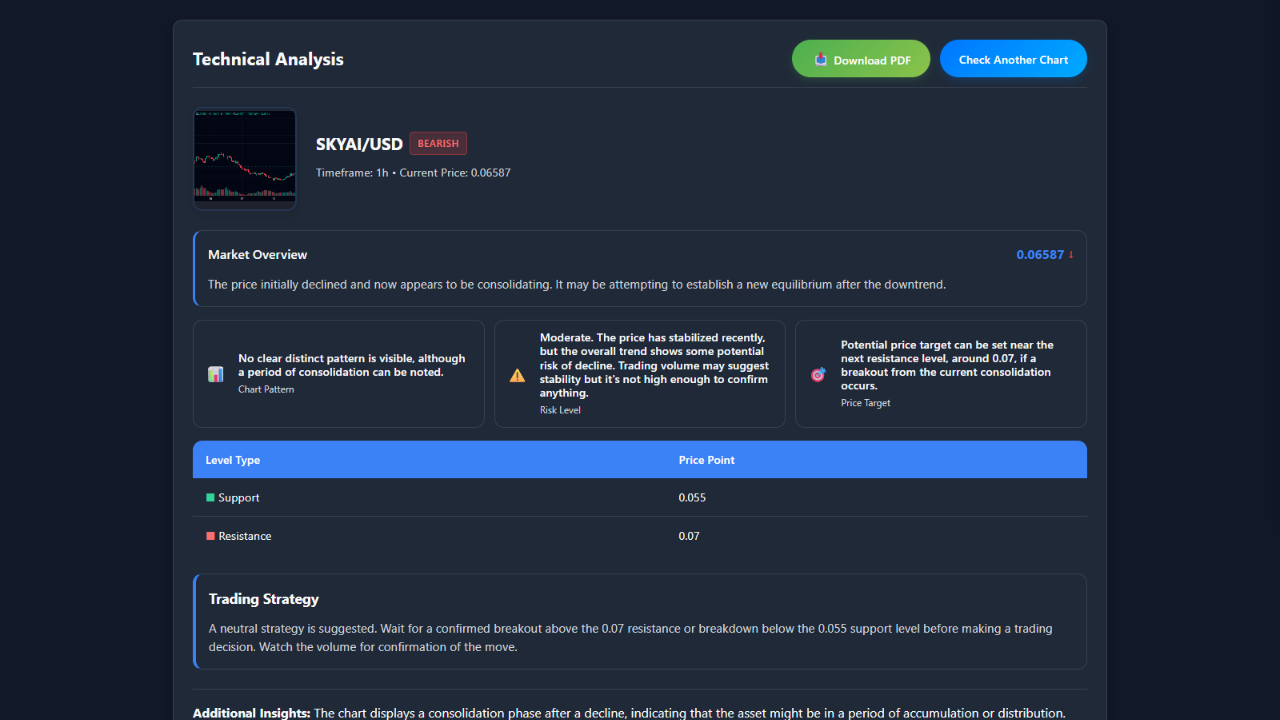Click the BEARISH sentiment badge
1280x720 pixels.
(437, 143)
